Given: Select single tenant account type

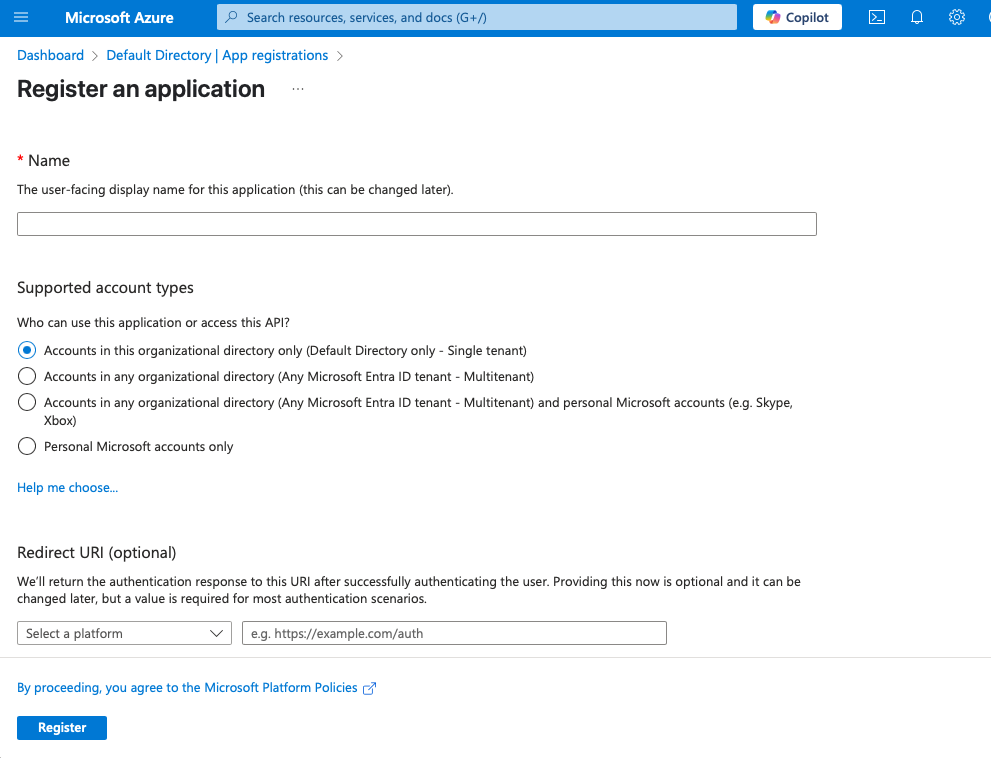Looking at the screenshot, I should click(27, 350).
